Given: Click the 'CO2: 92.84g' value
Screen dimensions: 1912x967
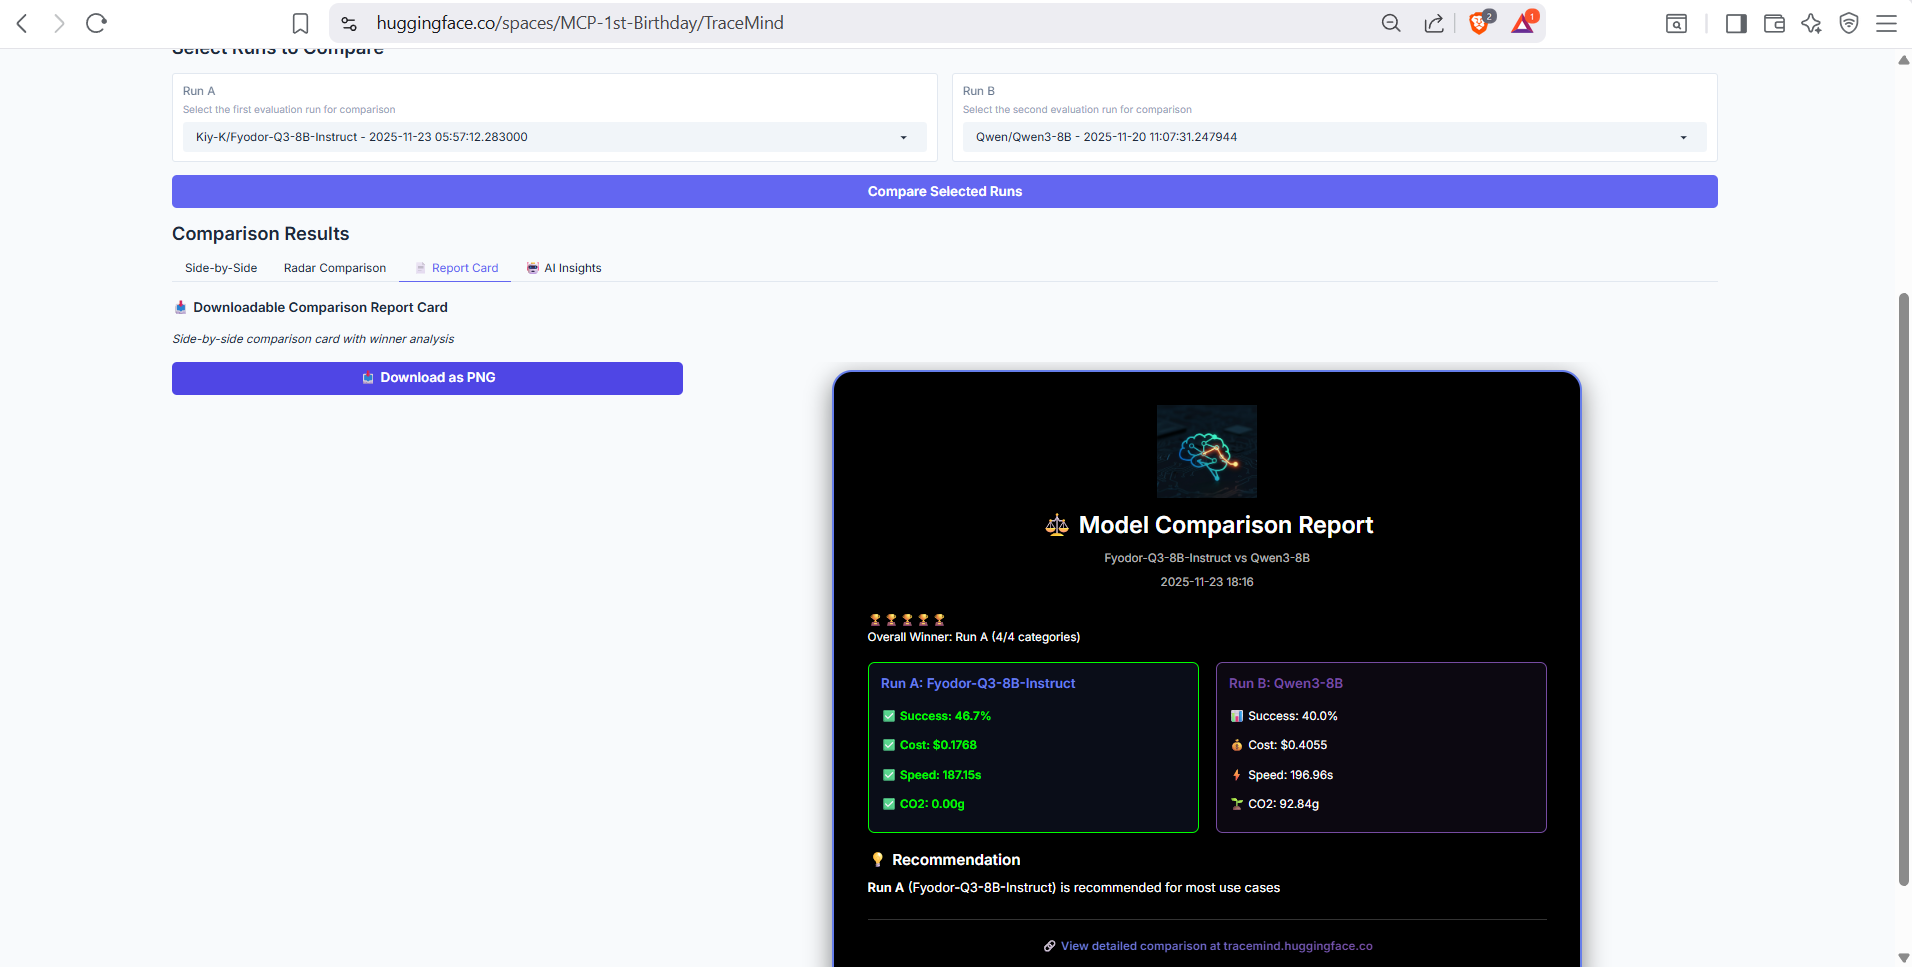Looking at the screenshot, I should coord(1284,804).
